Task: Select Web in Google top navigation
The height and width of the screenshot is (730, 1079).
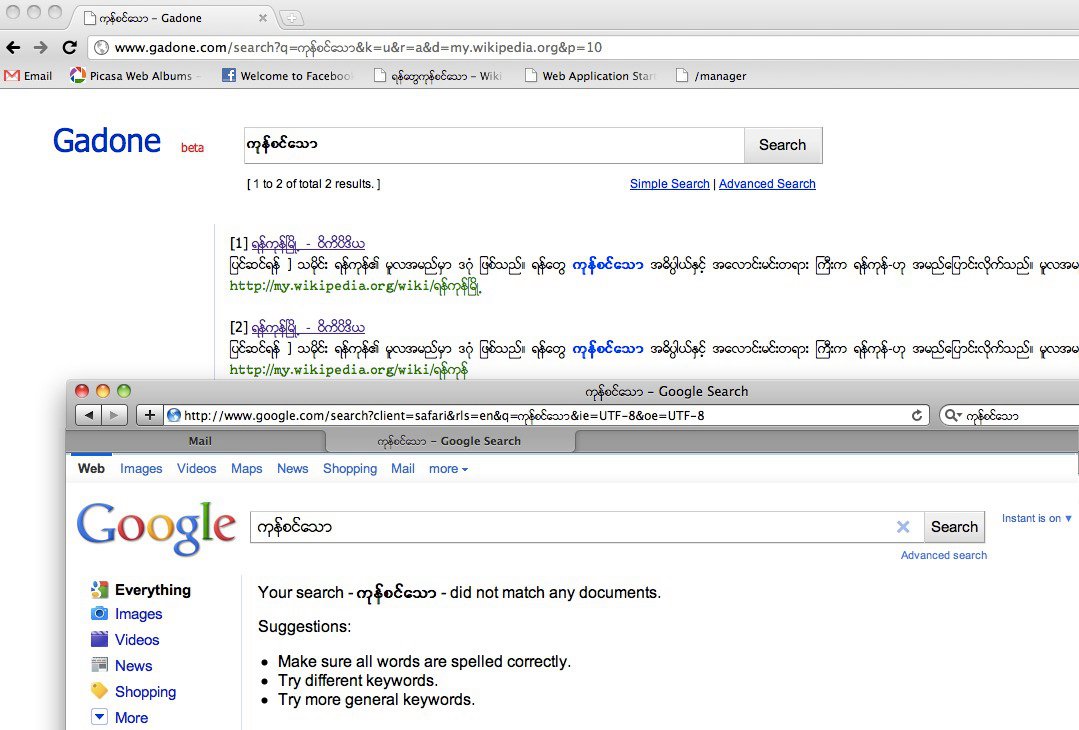Action: 92,469
